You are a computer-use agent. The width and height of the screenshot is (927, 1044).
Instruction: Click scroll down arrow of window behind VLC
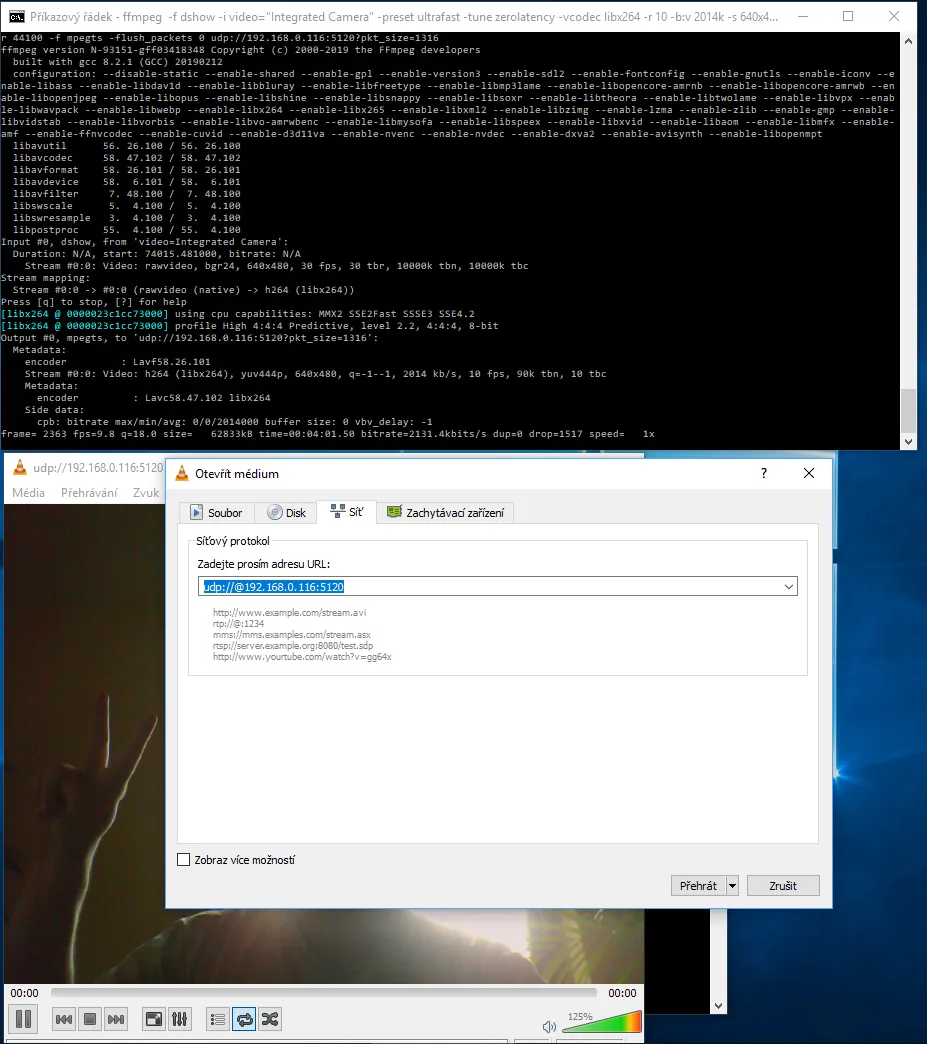[x=718, y=1005]
